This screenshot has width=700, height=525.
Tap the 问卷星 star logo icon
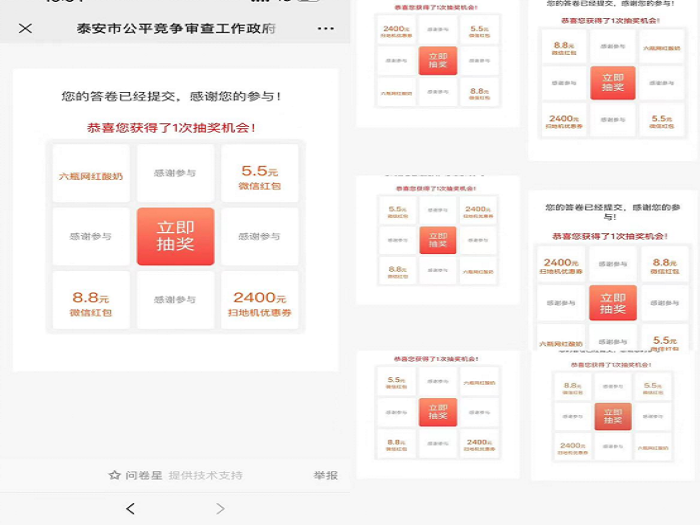tap(115, 475)
